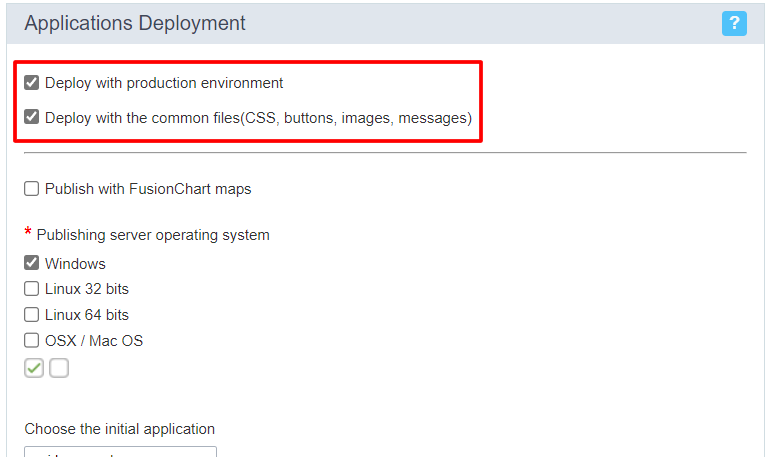Open the help question mark icon
The width and height of the screenshot is (769, 457).
[x=734, y=24]
